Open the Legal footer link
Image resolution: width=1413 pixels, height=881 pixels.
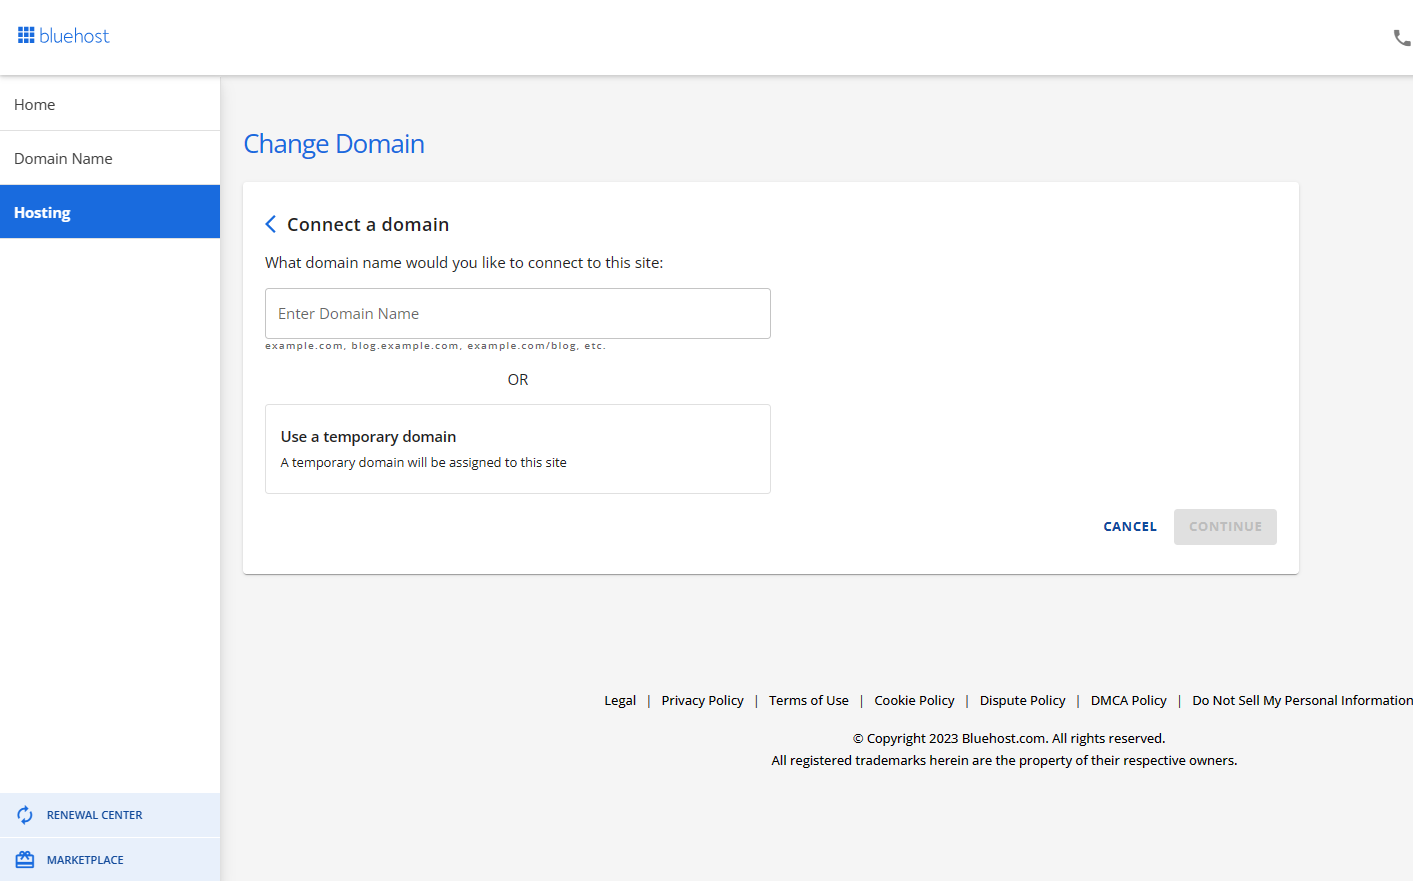point(620,700)
